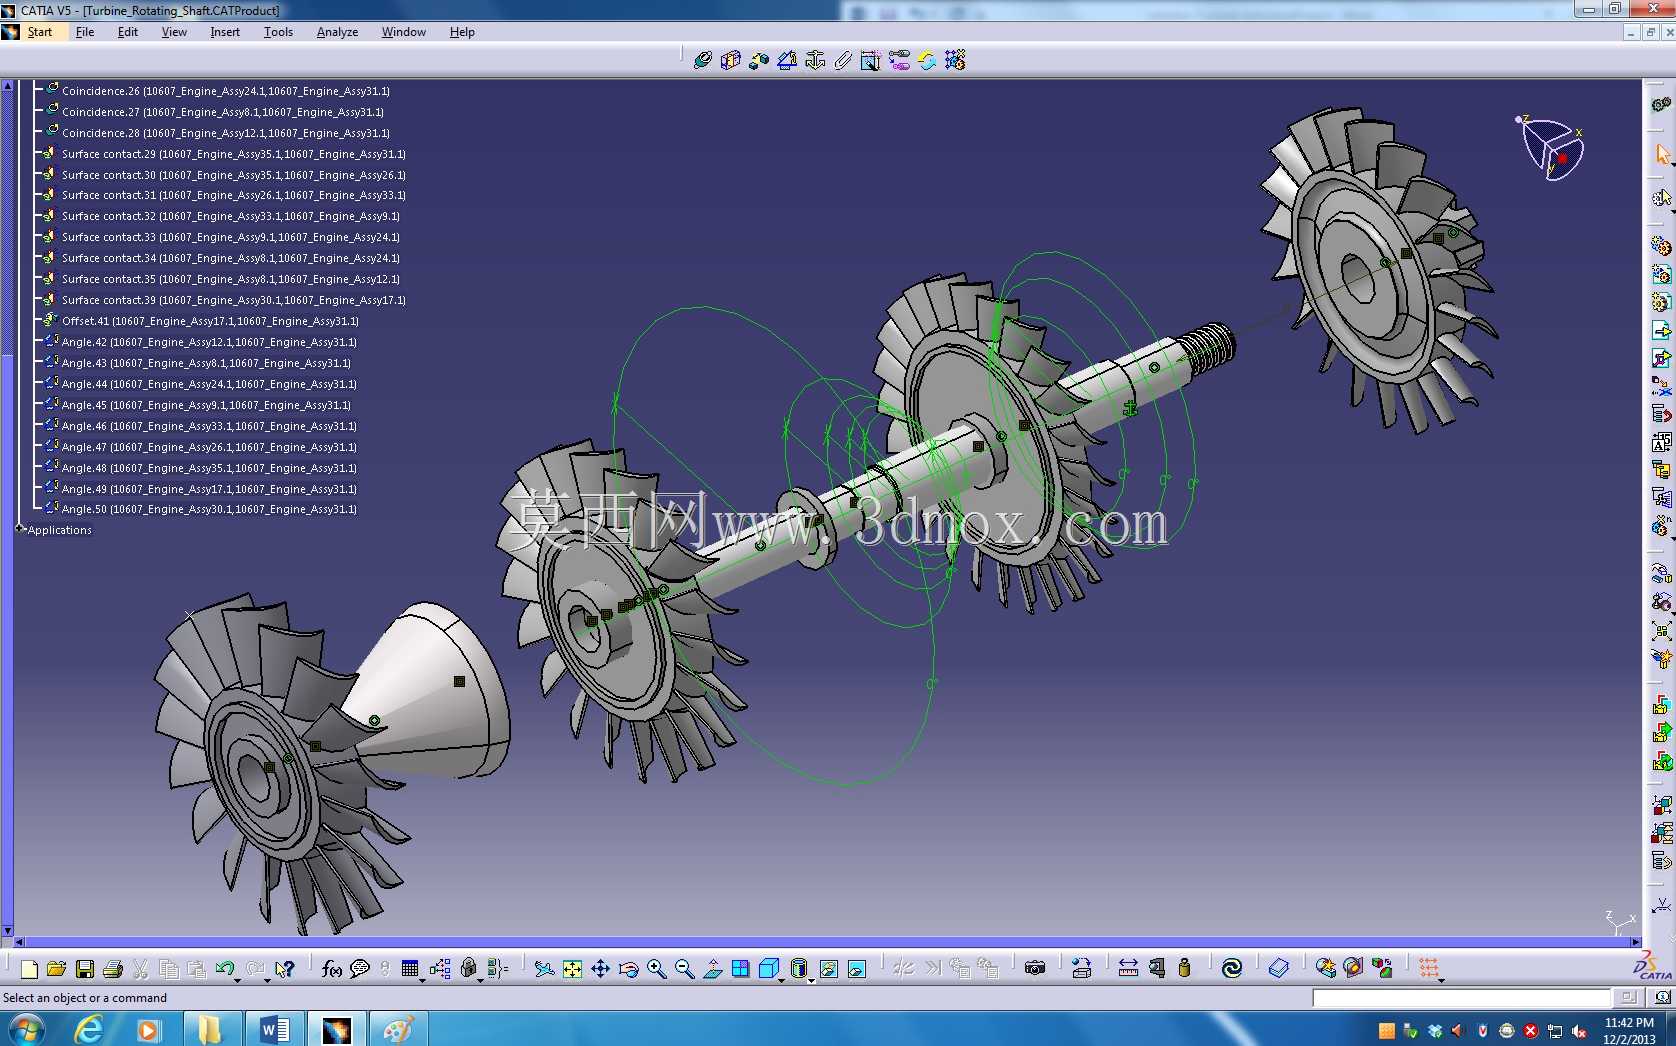Click the Change Constraint icon
This screenshot has width=1676, height=1046.
click(927, 60)
